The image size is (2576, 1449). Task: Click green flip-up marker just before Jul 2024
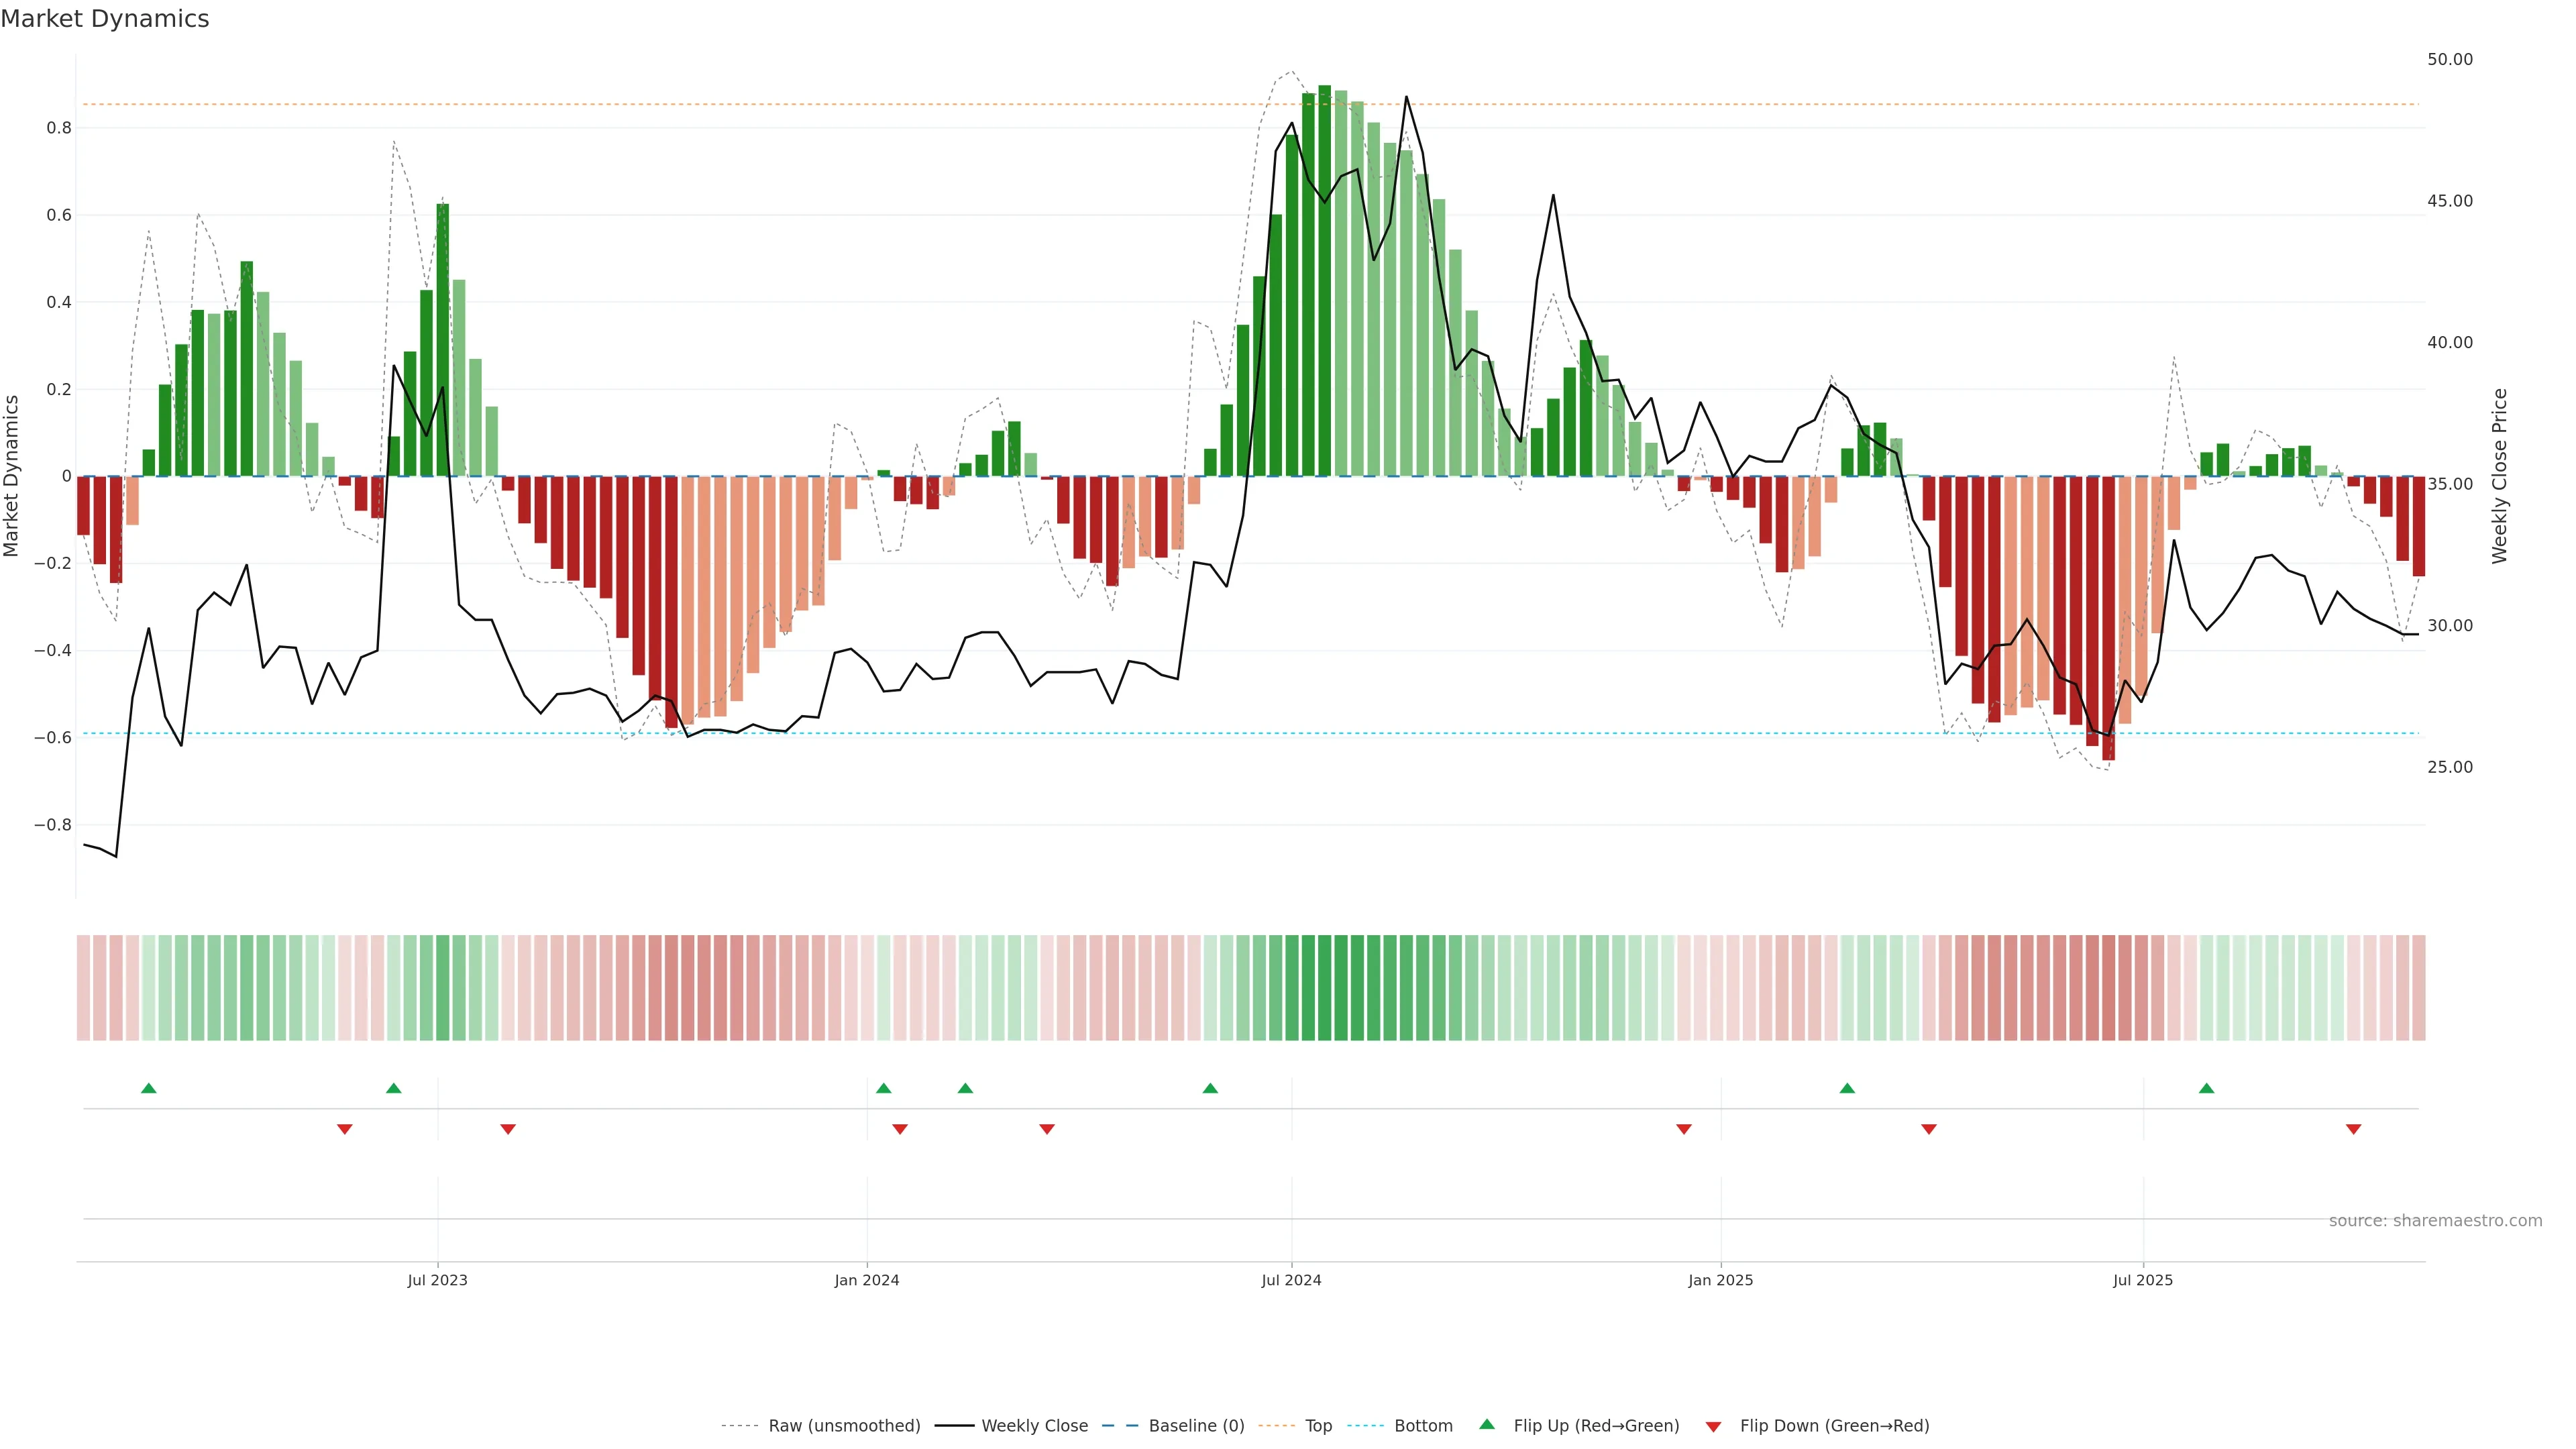[x=1210, y=1088]
